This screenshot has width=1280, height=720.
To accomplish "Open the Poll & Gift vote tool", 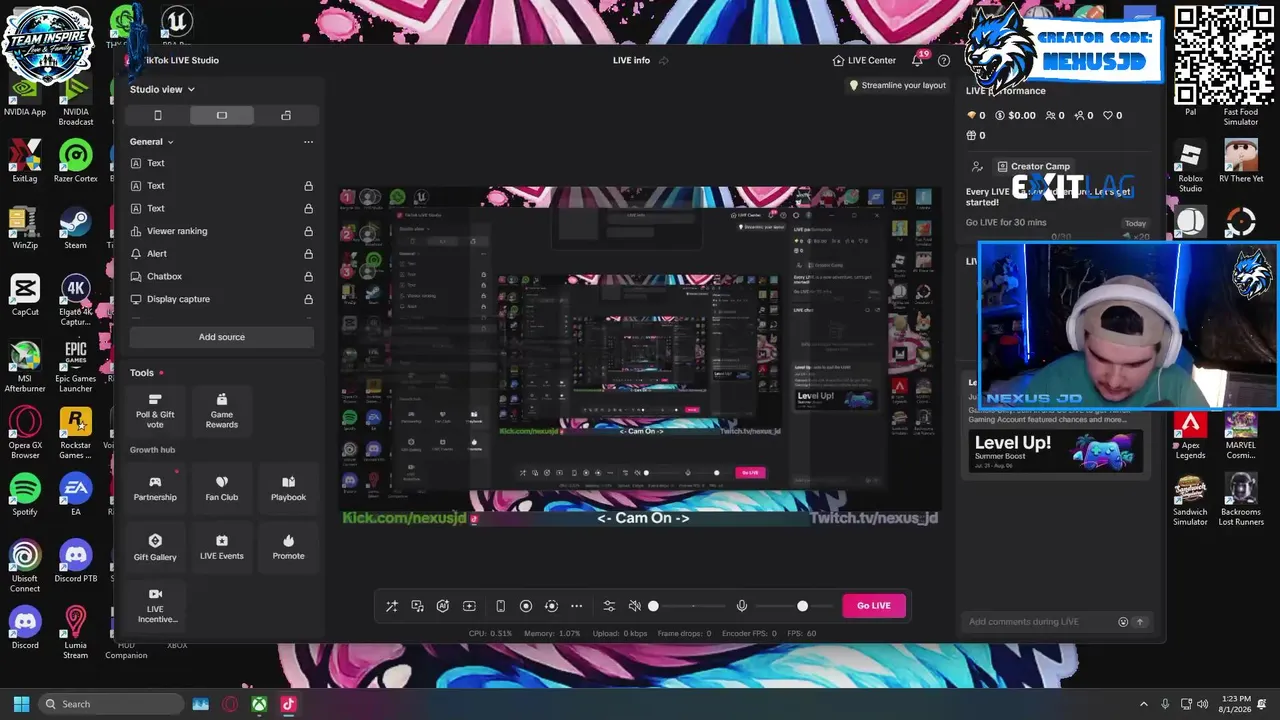I will tap(155, 411).
